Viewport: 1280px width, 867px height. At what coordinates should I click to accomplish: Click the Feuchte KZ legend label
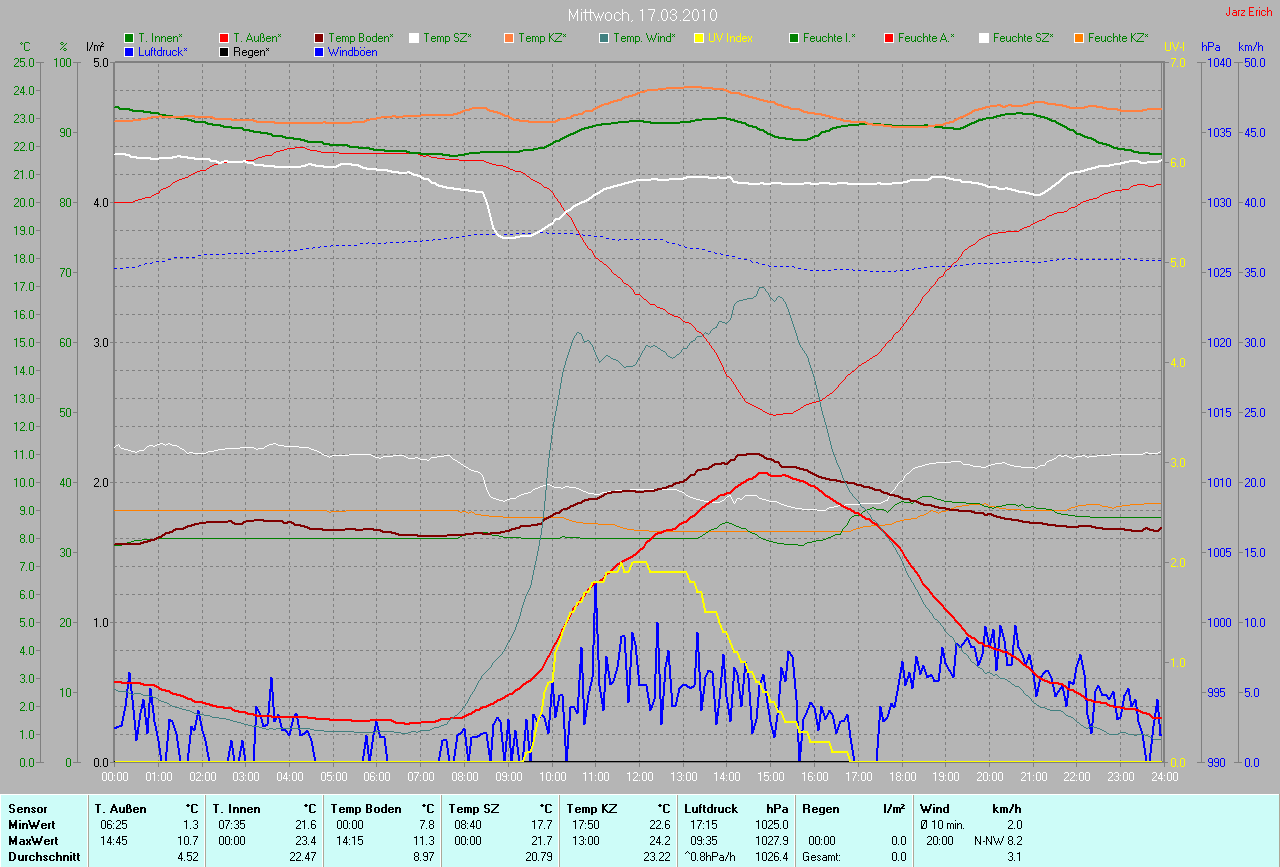(x=1117, y=38)
